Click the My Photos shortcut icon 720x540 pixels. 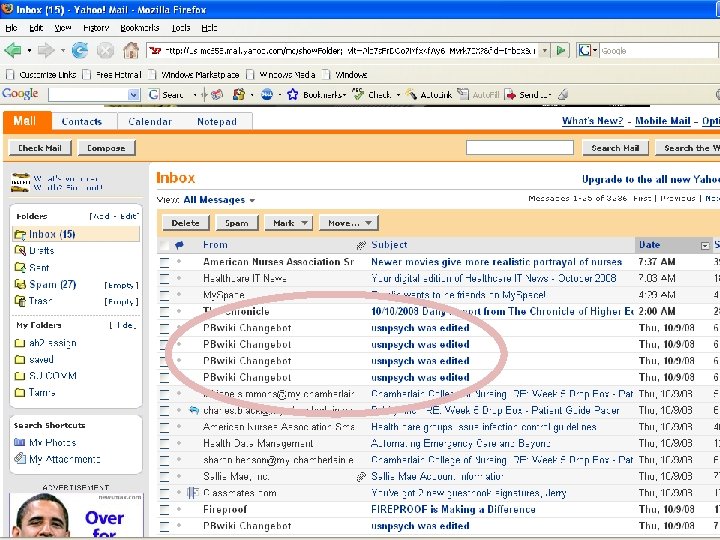pos(19,442)
